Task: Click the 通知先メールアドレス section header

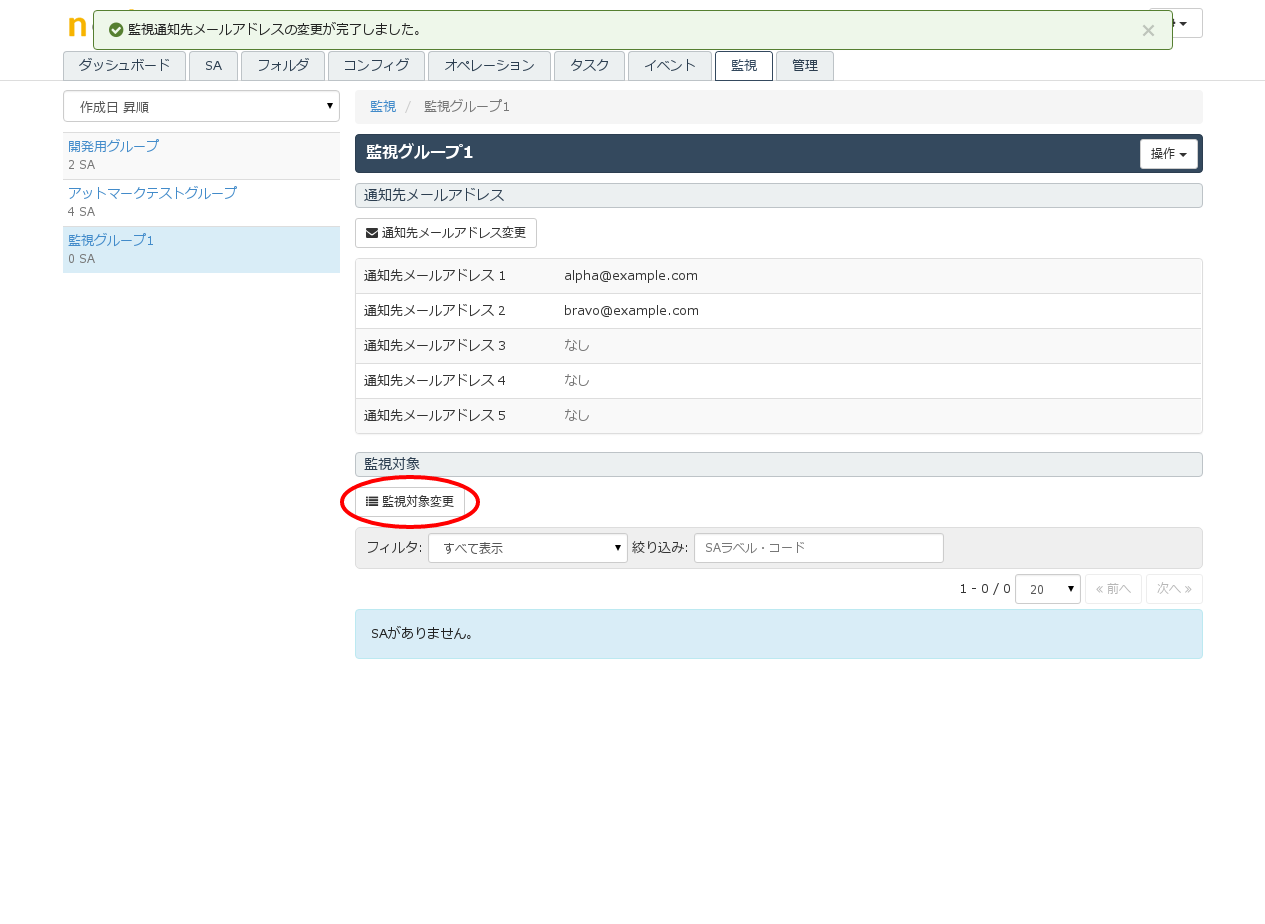Action: point(779,195)
